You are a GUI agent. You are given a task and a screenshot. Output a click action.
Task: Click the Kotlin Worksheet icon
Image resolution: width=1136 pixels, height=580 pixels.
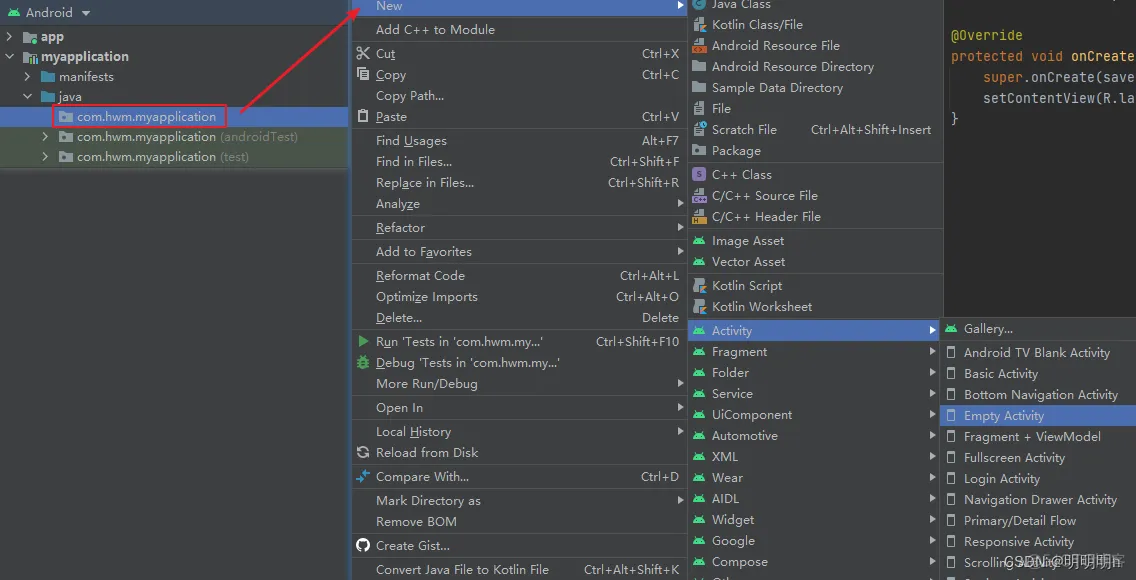tap(699, 306)
